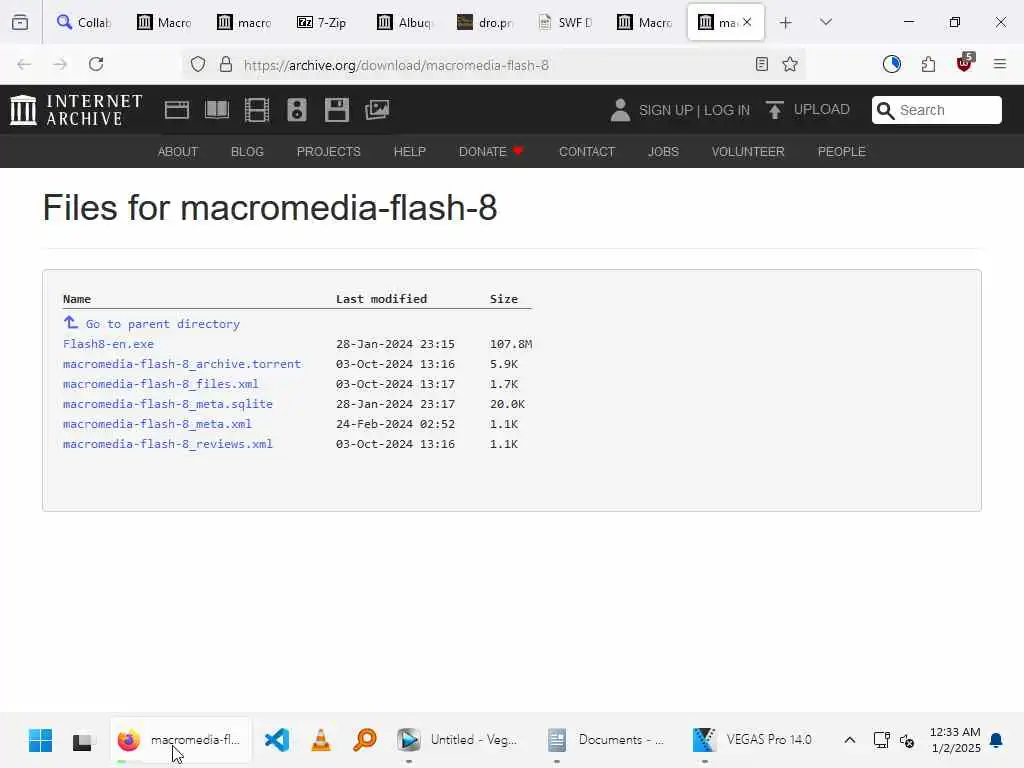The width and height of the screenshot is (1024, 768).
Task: Close the active macromedia tab
Action: (x=747, y=22)
